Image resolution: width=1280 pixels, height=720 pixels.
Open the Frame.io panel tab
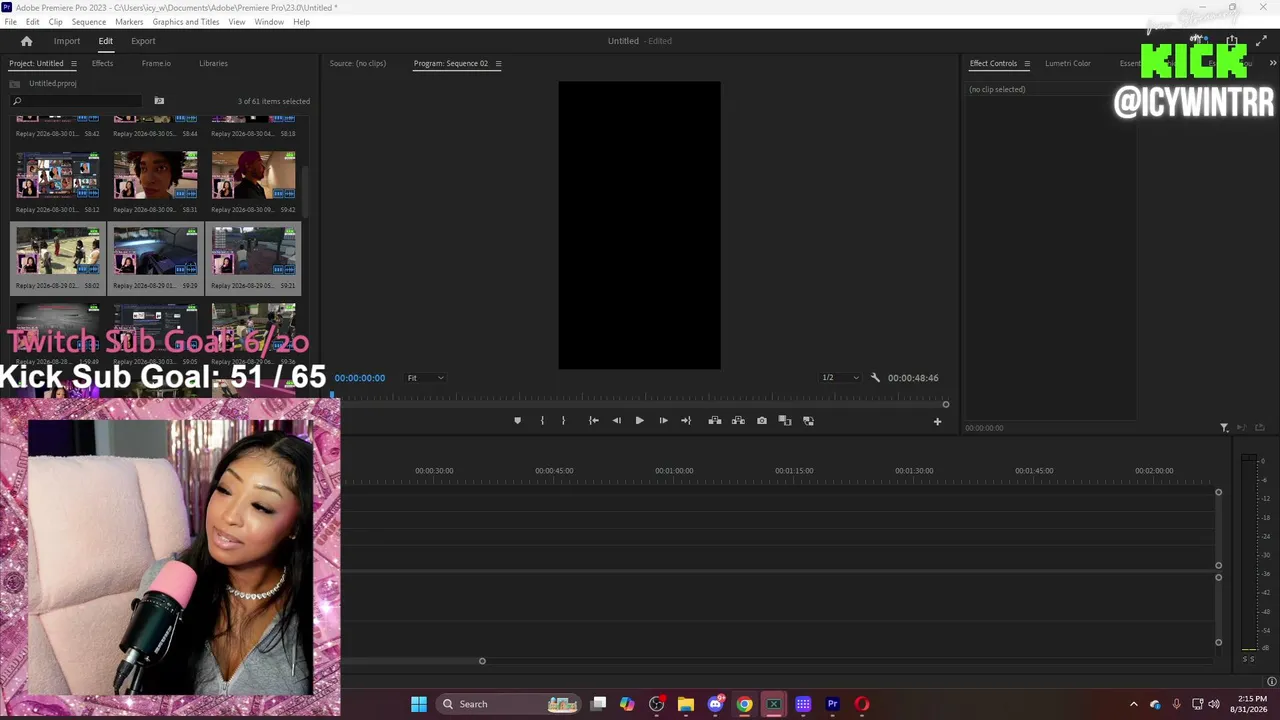[156, 64]
